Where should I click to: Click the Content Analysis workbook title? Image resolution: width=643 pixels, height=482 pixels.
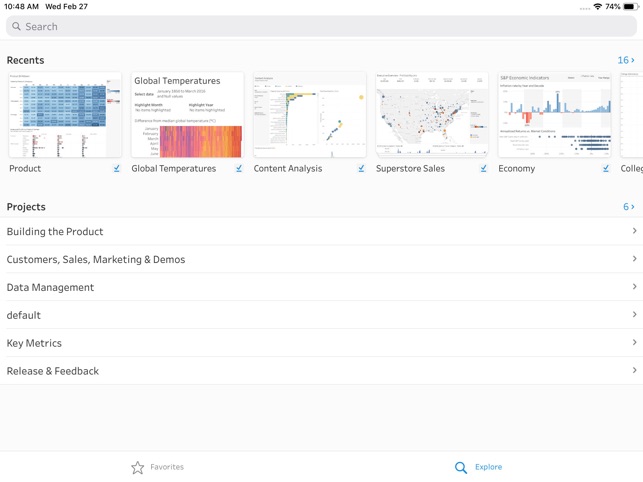click(x=288, y=169)
